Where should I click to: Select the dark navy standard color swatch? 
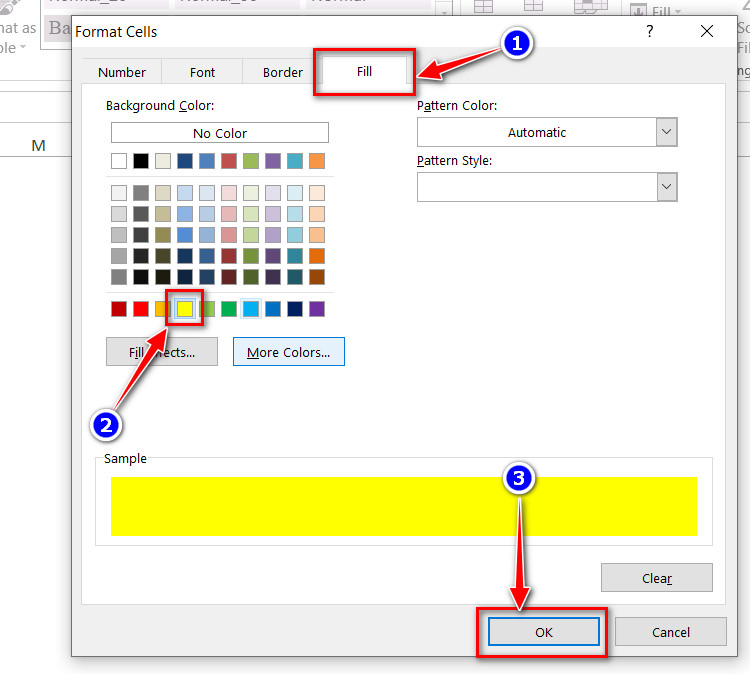[295, 309]
